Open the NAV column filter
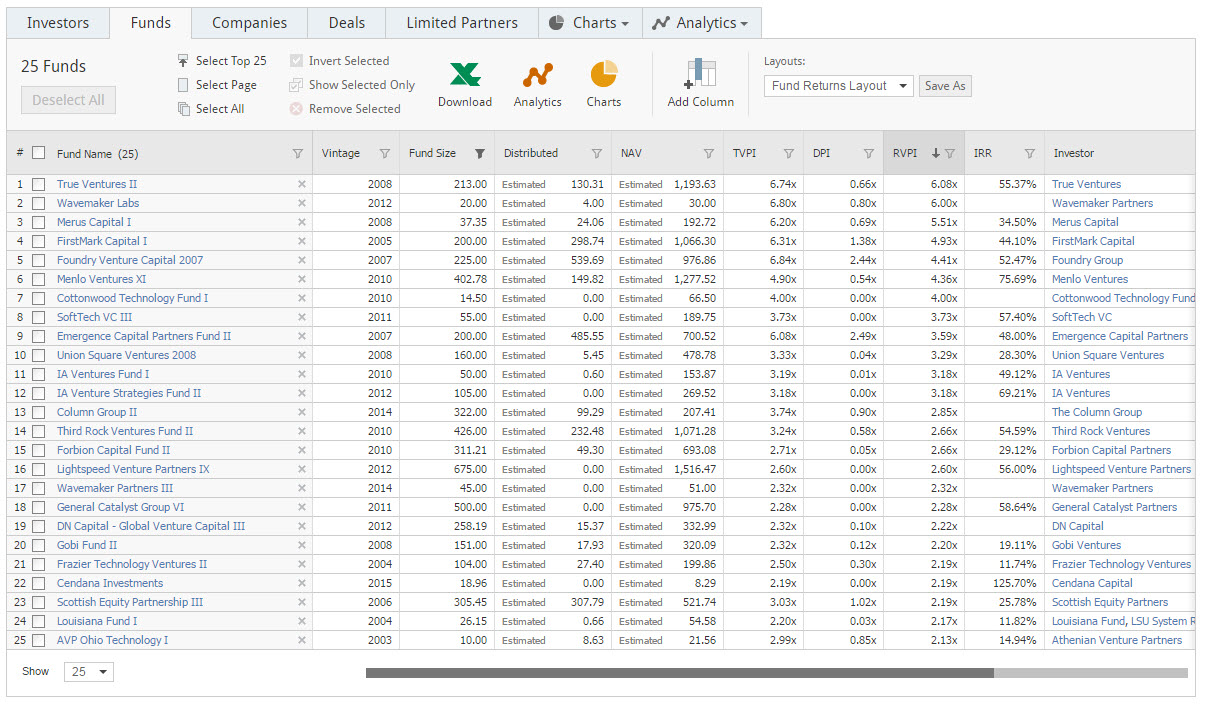1205x716 pixels. click(709, 154)
